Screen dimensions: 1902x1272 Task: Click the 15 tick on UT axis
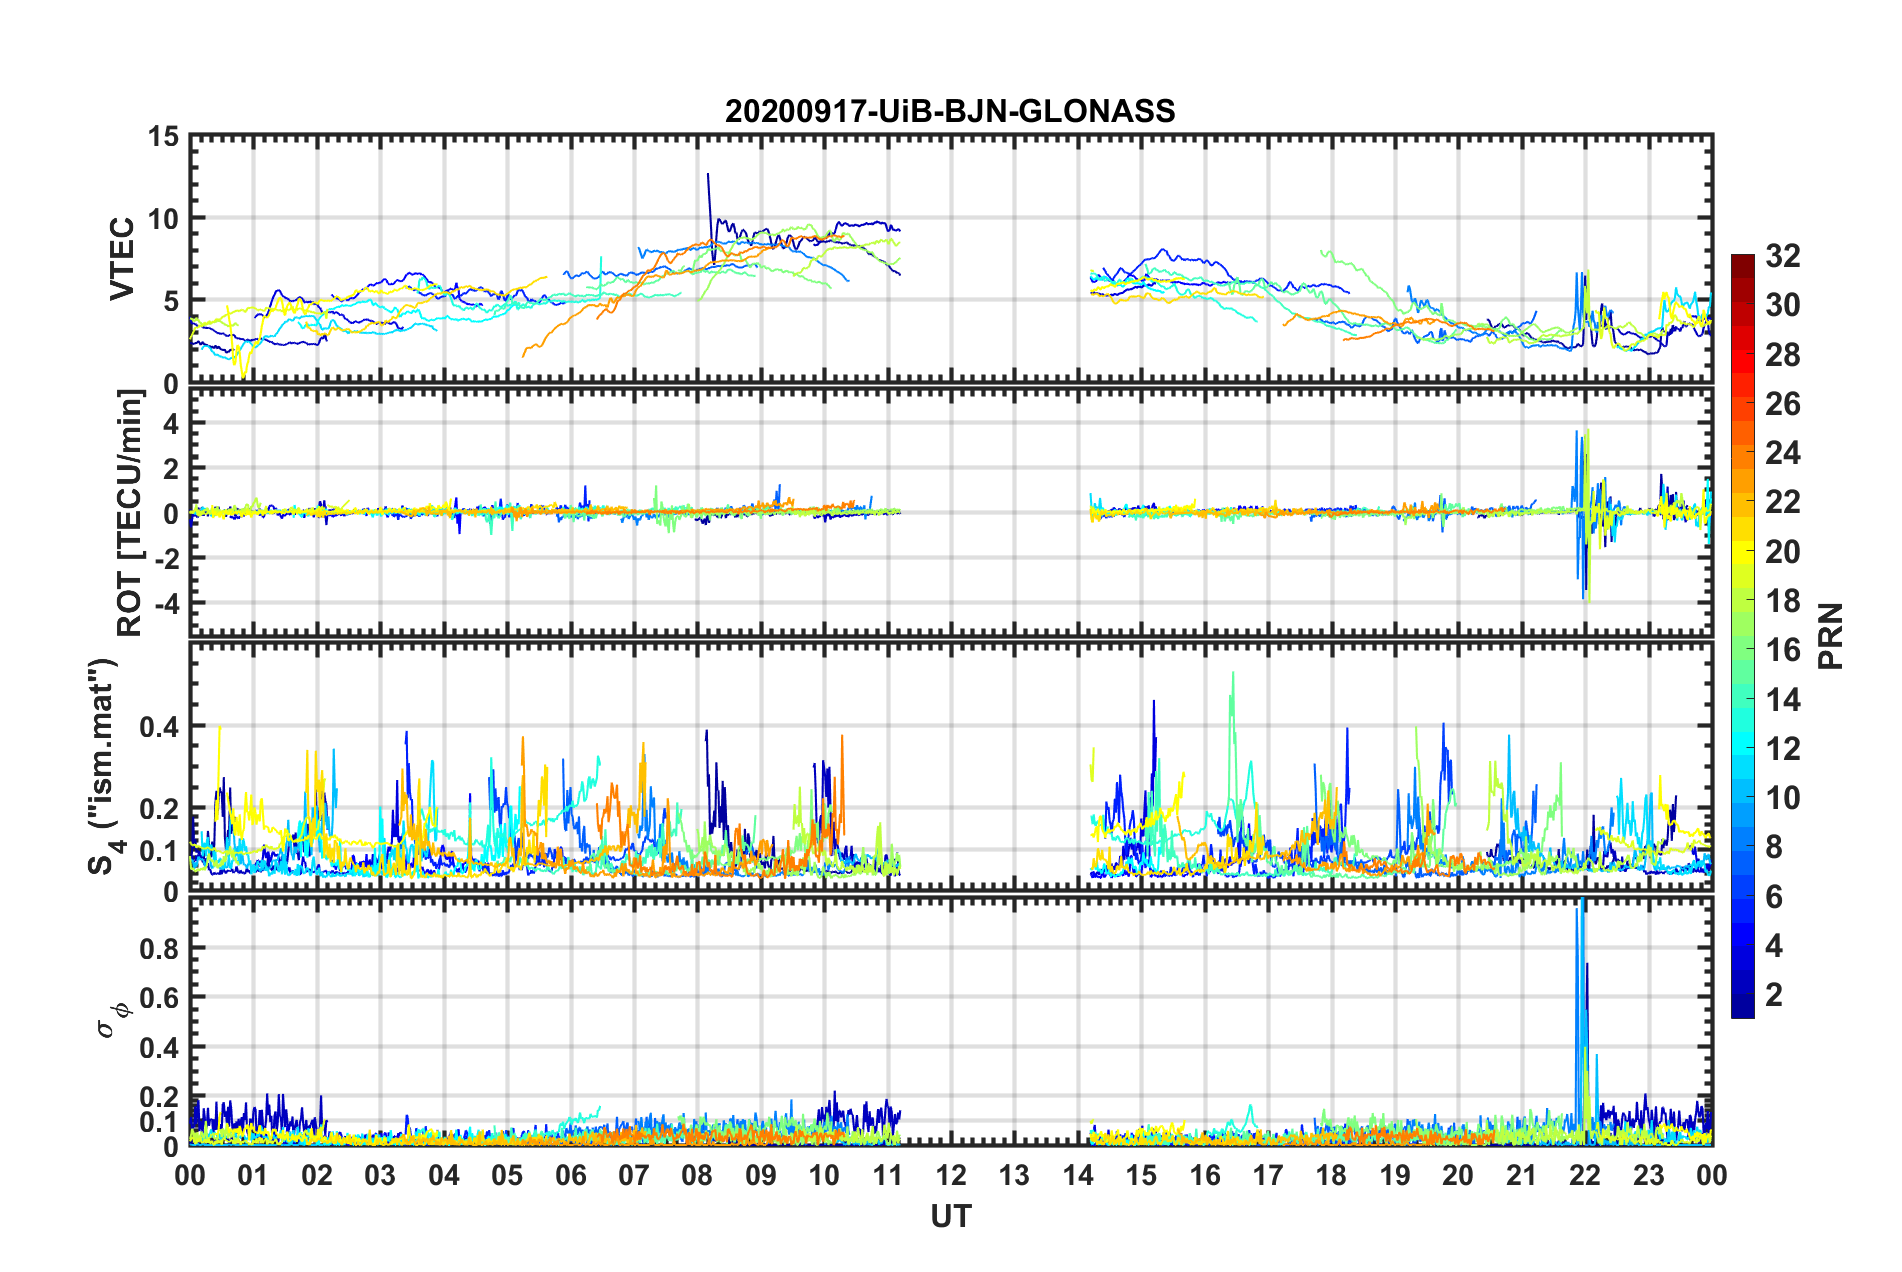pyautogui.click(x=1141, y=1175)
